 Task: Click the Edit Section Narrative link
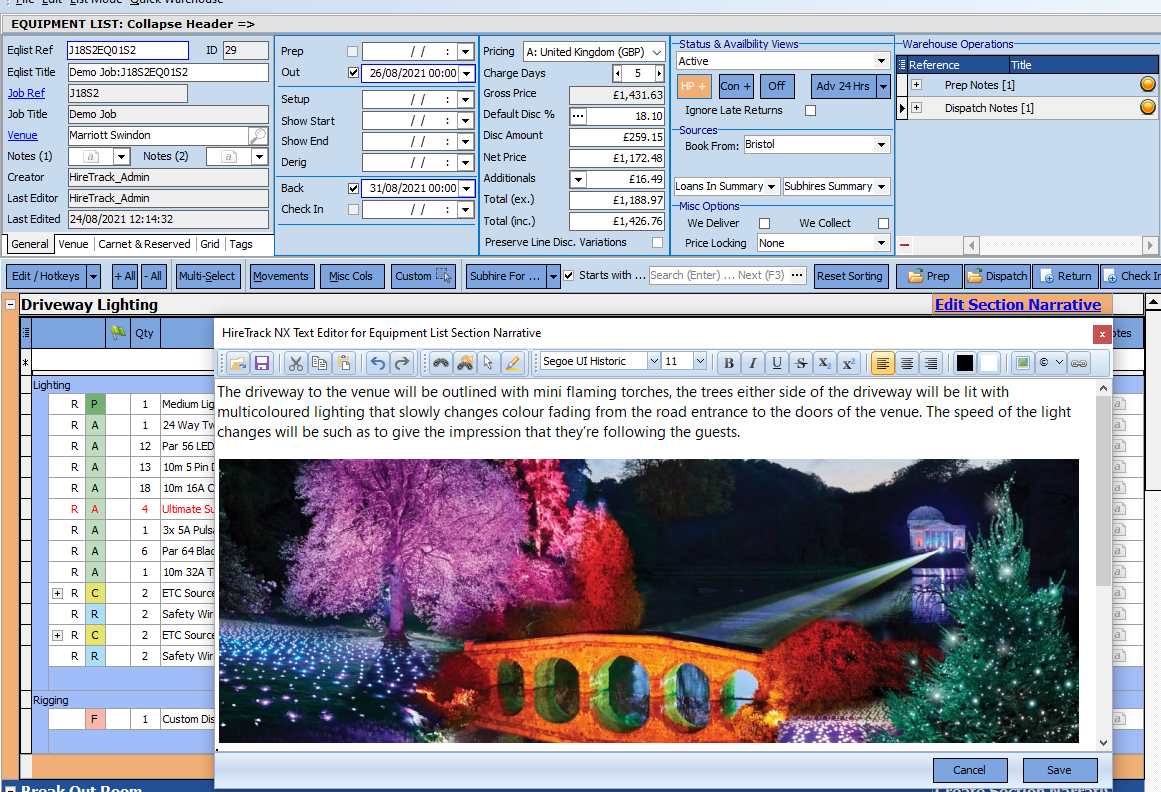pyautogui.click(x=1017, y=305)
